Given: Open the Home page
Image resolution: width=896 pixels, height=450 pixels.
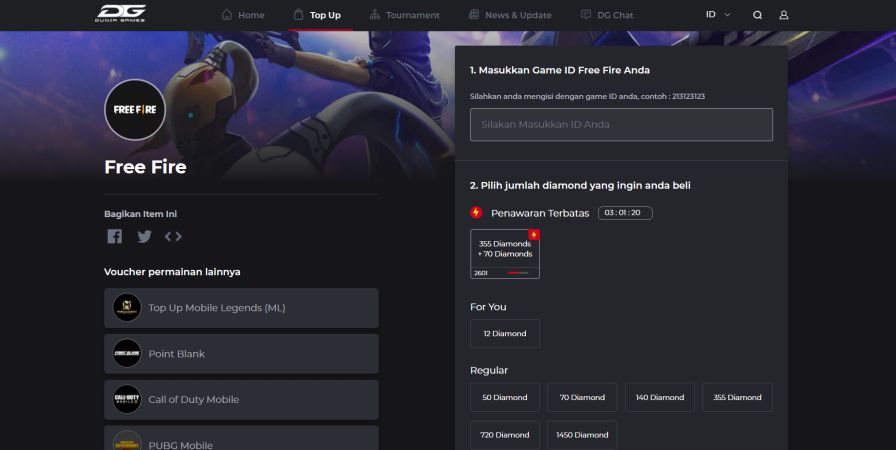Looking at the screenshot, I should [243, 15].
